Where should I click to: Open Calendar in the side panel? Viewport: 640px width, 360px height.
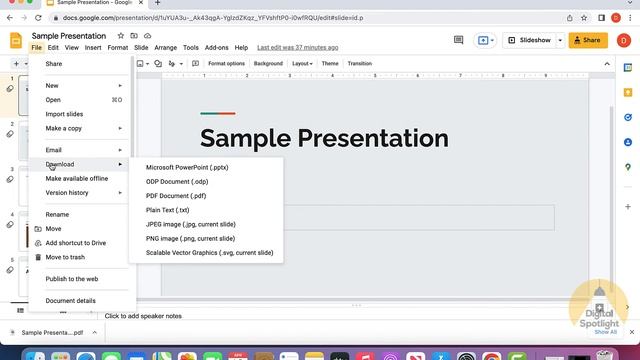click(628, 68)
